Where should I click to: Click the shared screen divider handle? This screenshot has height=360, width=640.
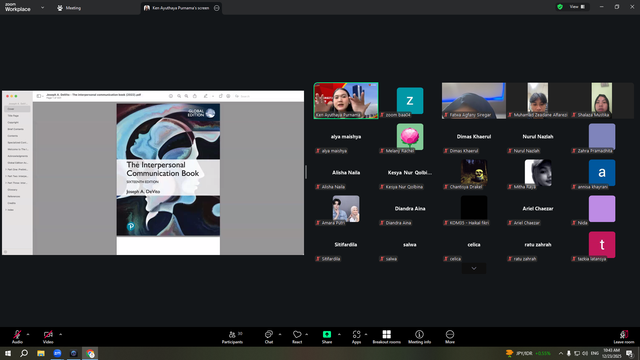click(306, 172)
